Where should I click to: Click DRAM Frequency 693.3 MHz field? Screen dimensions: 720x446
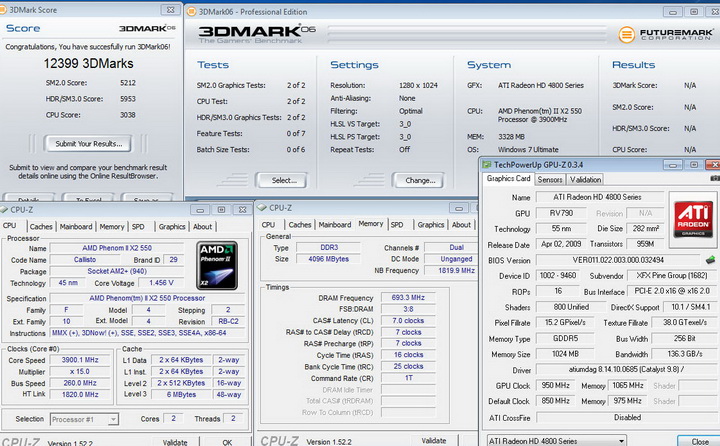click(408, 297)
